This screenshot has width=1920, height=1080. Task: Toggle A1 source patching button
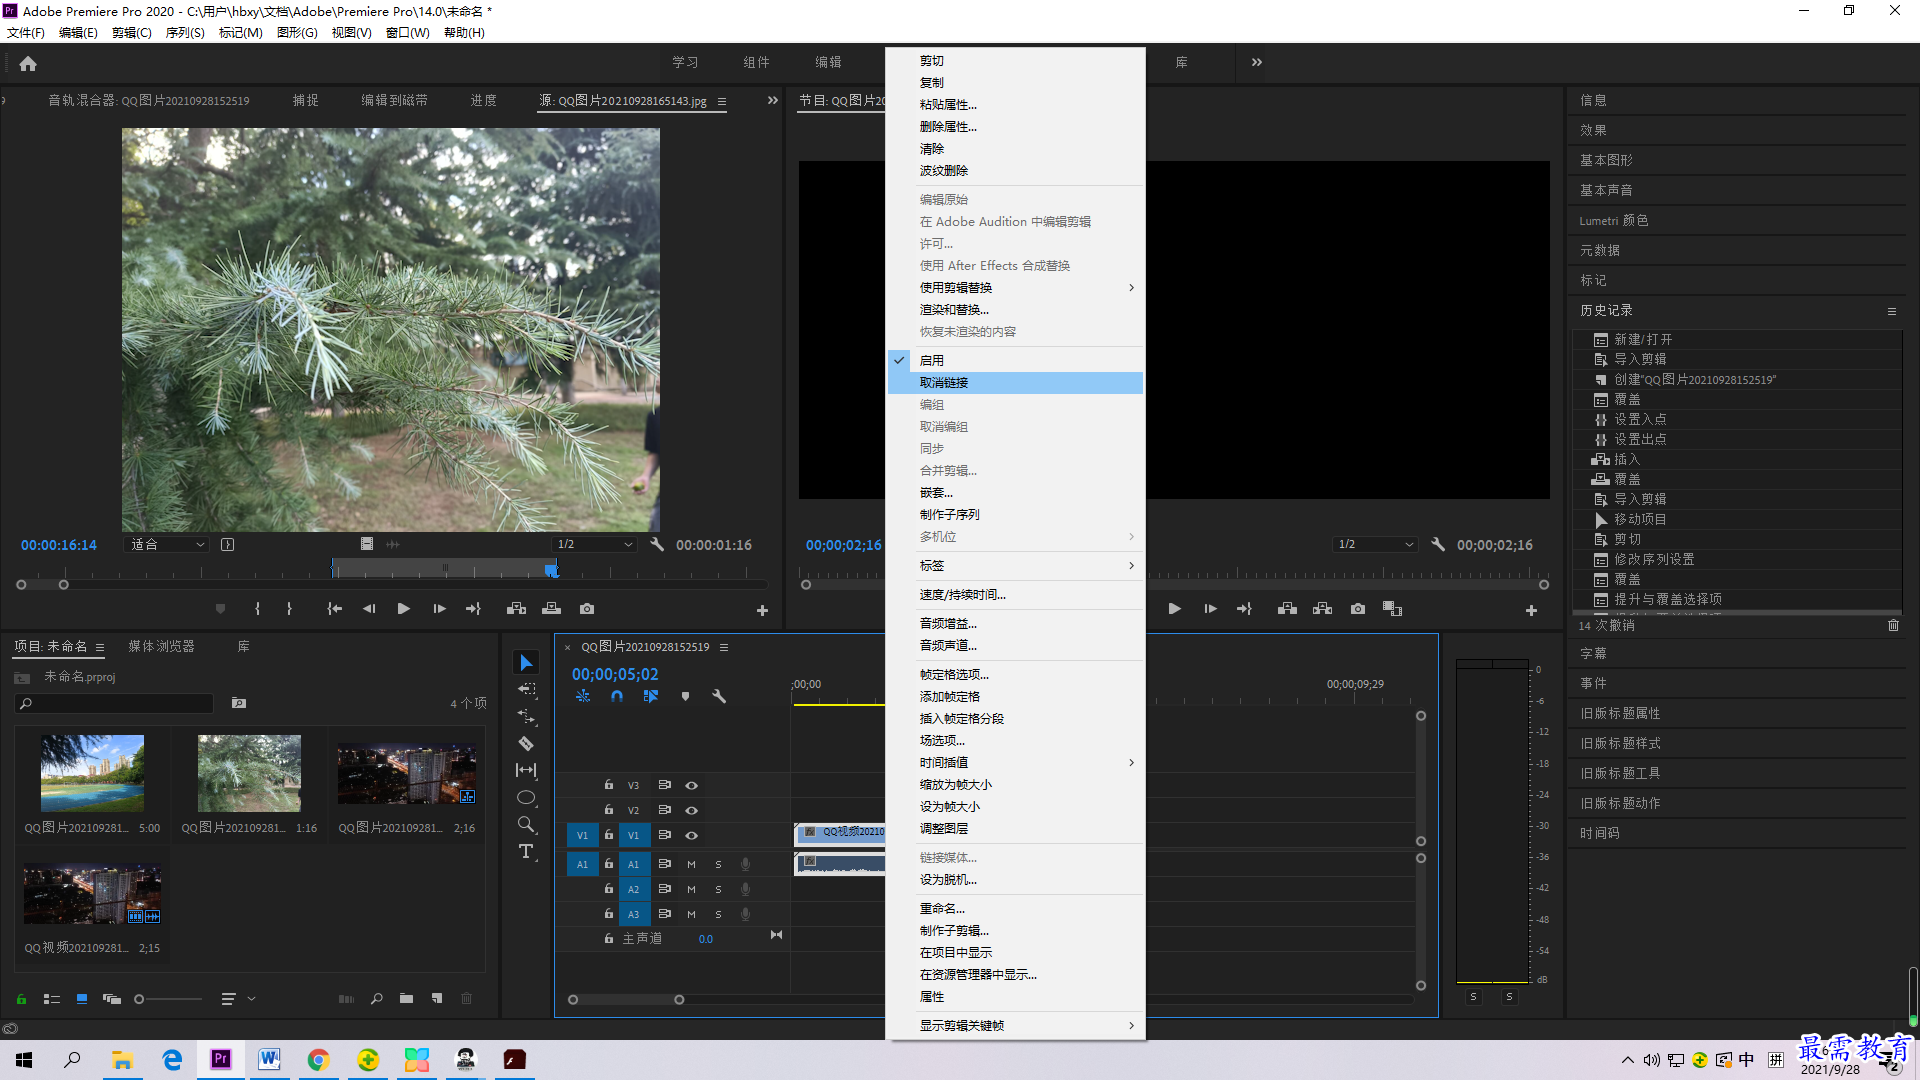[582, 864]
